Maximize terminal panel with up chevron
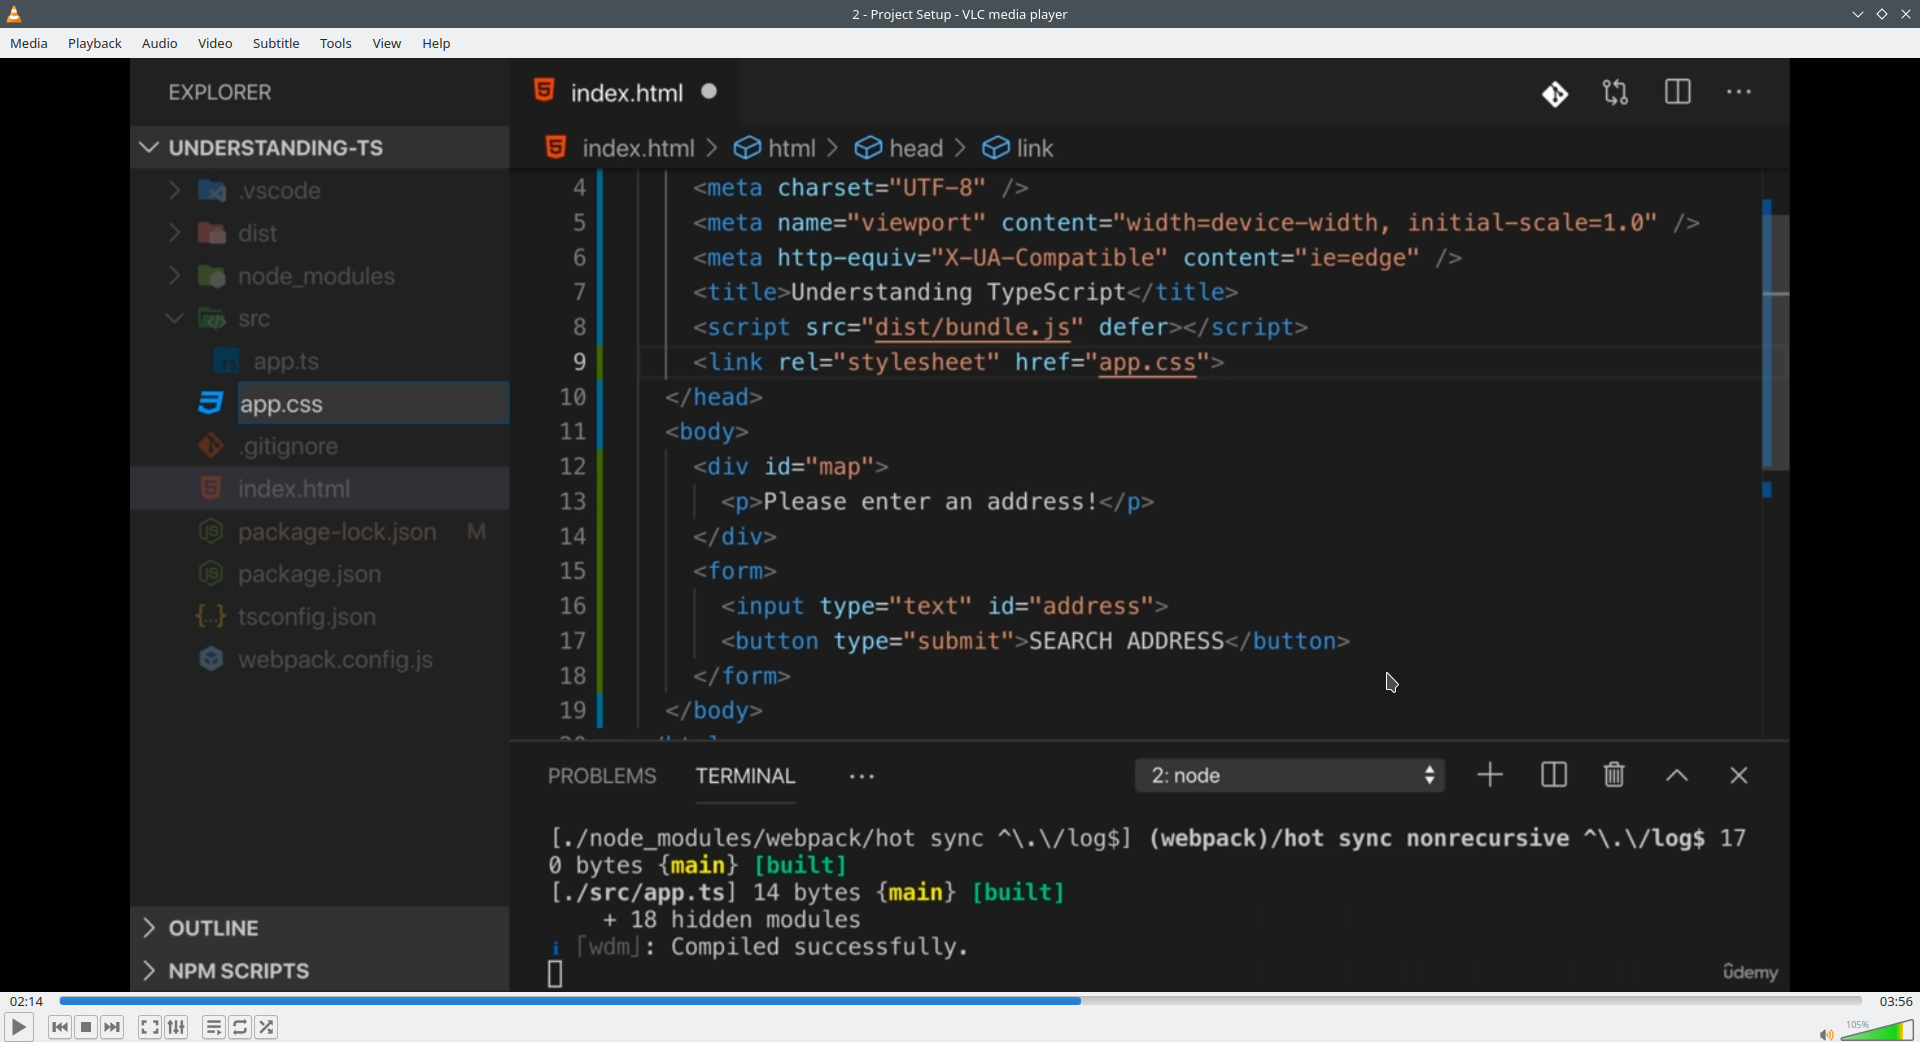 point(1677,776)
